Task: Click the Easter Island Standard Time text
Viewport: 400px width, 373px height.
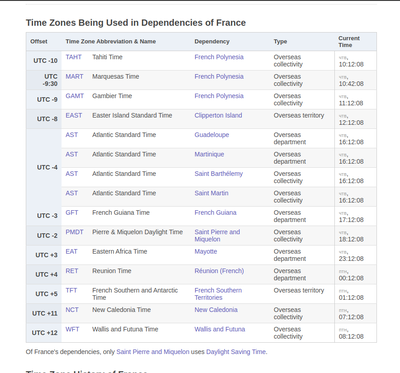Action: click(132, 115)
